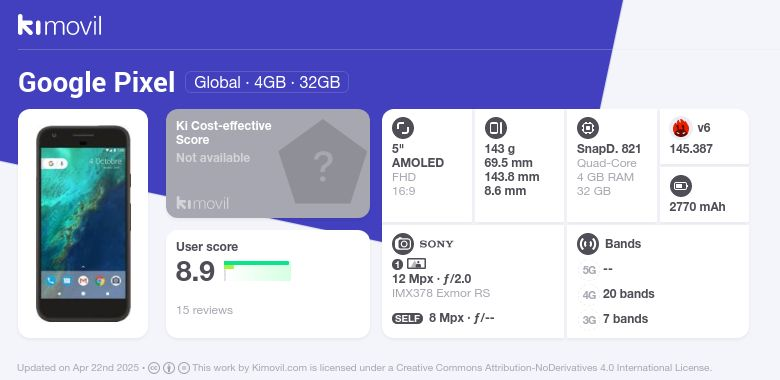780x380 pixels.
Task: Click the 3G bands badge
Action: coord(589,320)
